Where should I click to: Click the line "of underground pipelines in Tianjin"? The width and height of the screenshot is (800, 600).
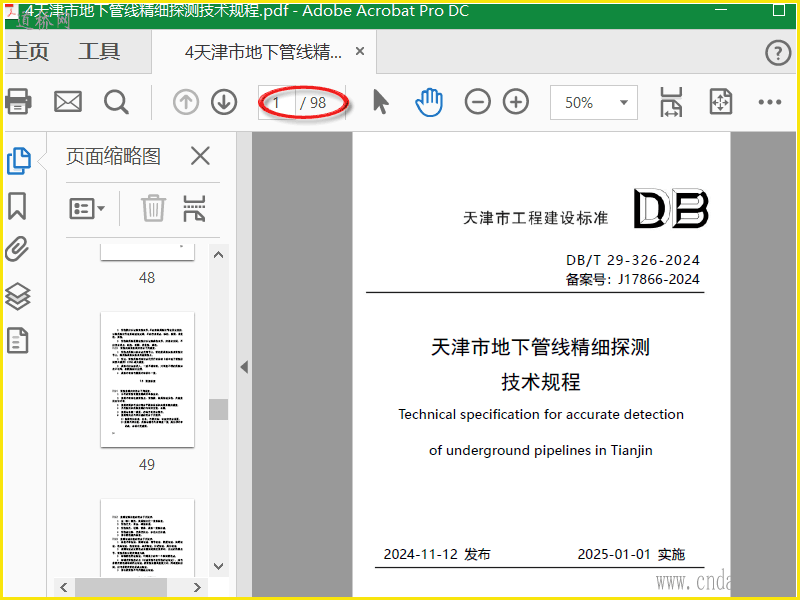[541, 451]
